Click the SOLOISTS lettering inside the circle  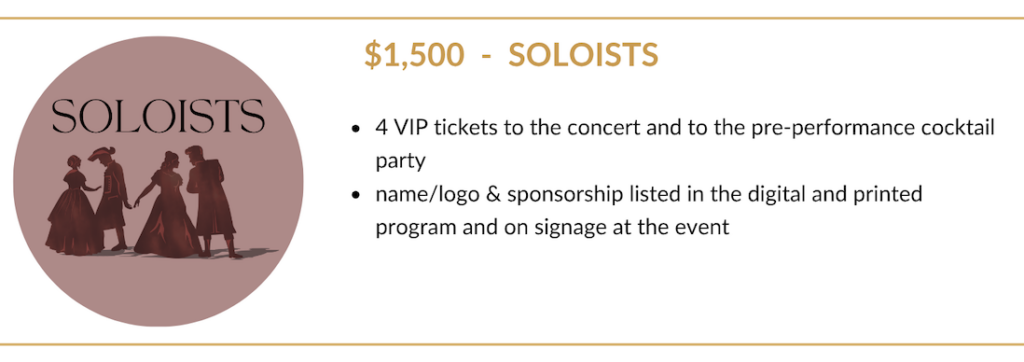[x=158, y=116]
